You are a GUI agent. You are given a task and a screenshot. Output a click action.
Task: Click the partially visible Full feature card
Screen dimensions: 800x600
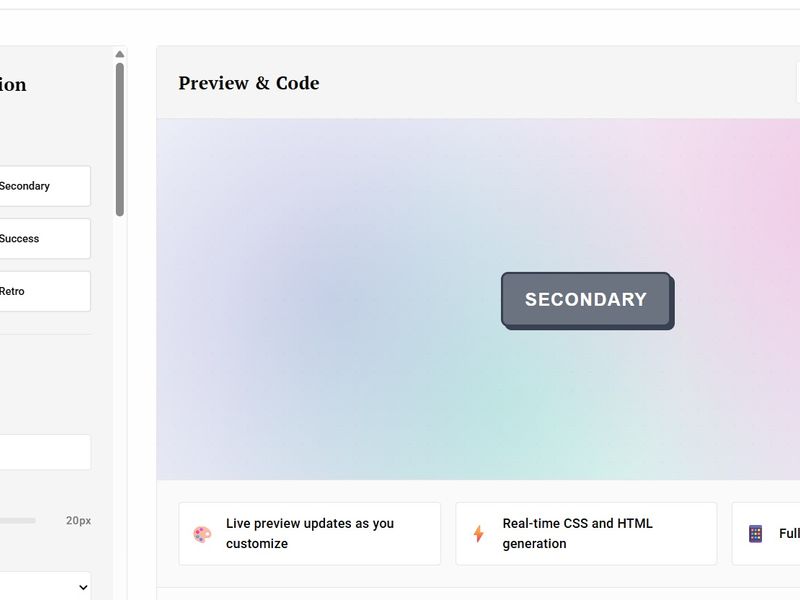click(x=770, y=533)
